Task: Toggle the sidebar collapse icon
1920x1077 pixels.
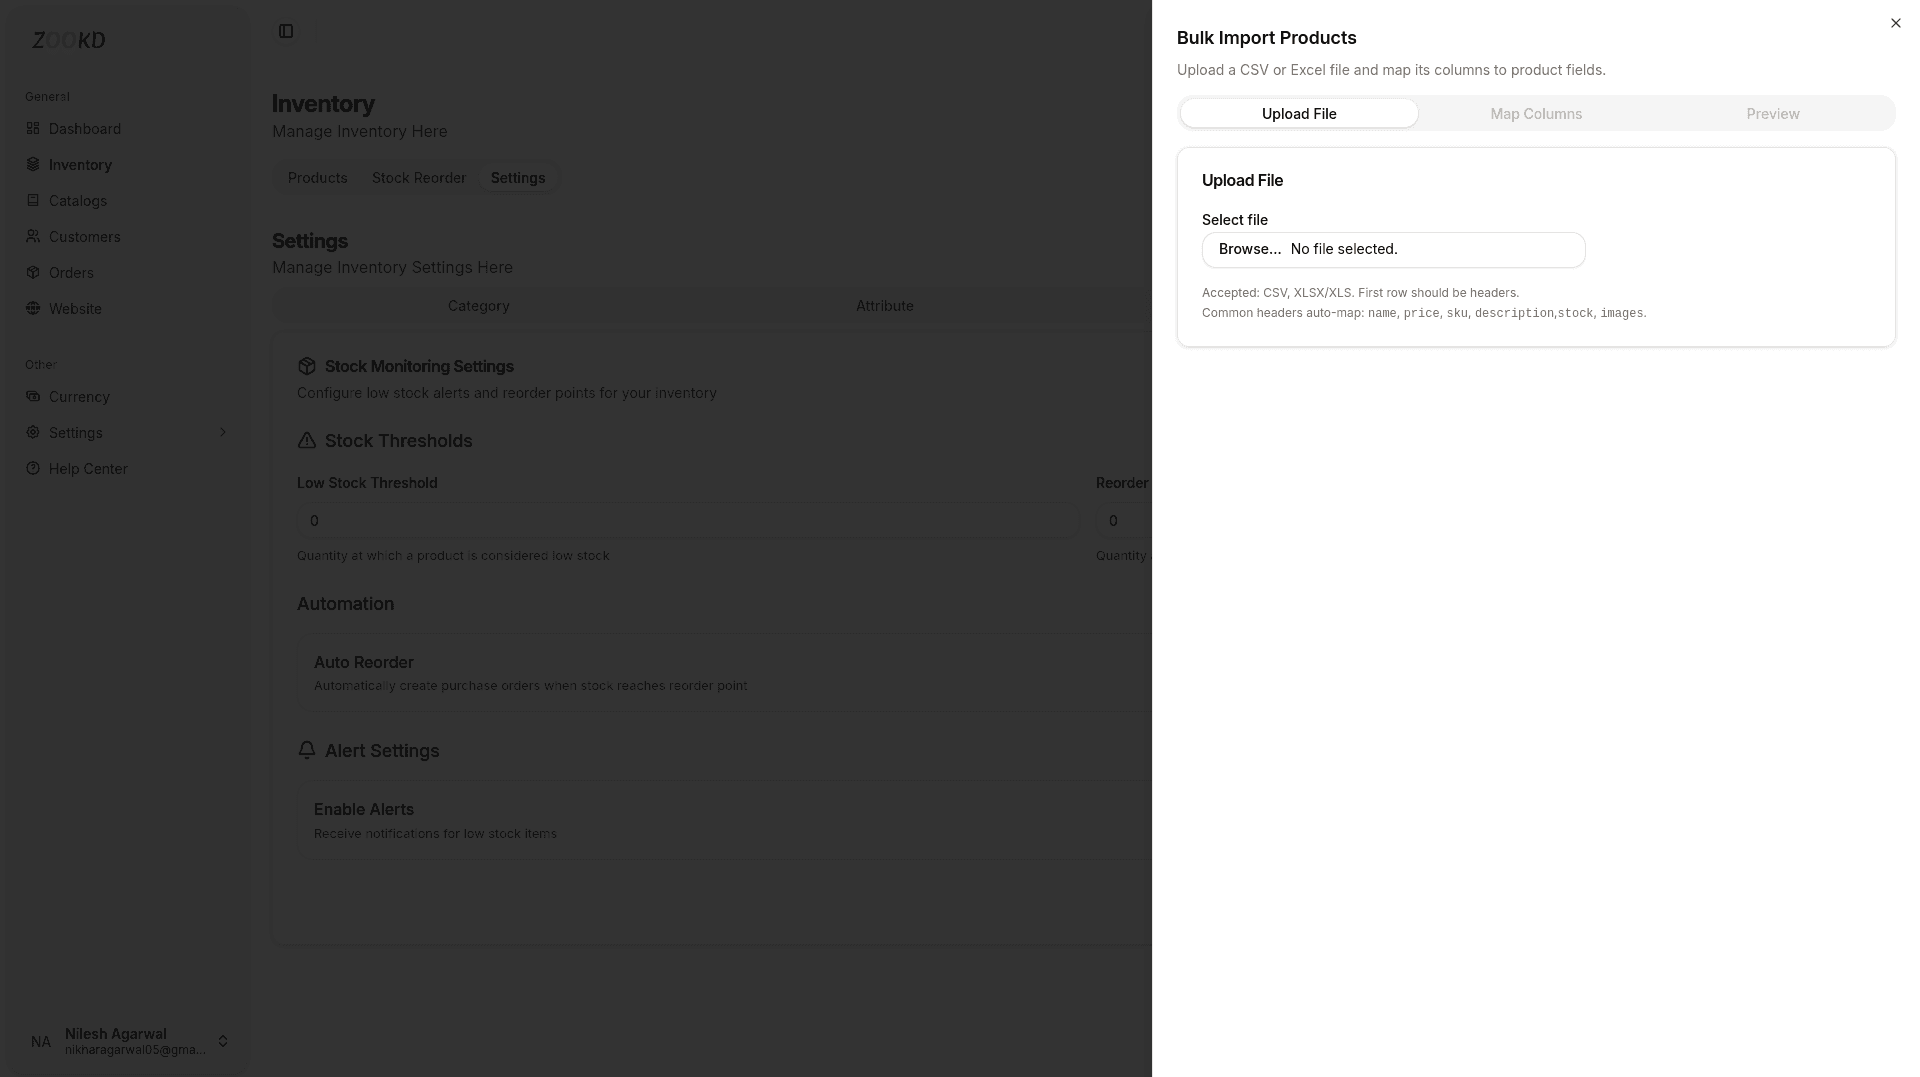Action: point(286,31)
